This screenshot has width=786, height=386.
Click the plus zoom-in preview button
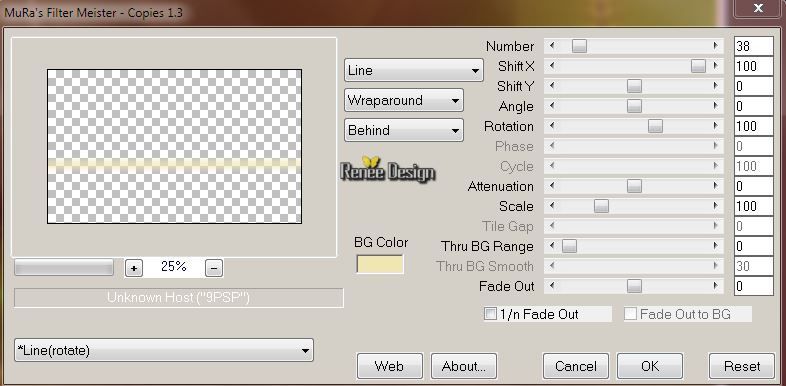point(133,268)
